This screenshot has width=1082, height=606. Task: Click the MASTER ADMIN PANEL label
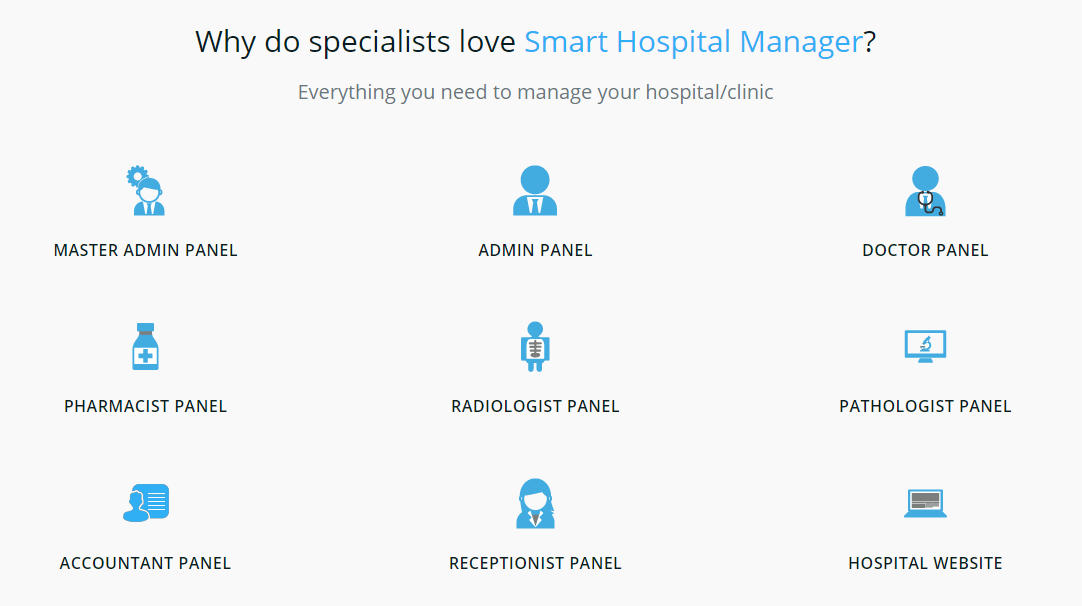[x=146, y=250]
